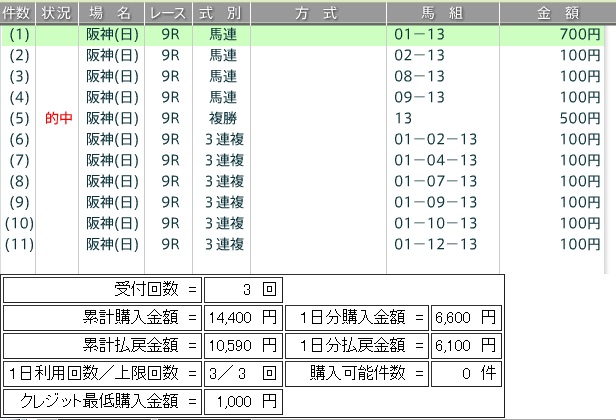Click the 14,400 円 cumulative purchase value
This screenshot has height=420, width=616.
click(x=243, y=317)
